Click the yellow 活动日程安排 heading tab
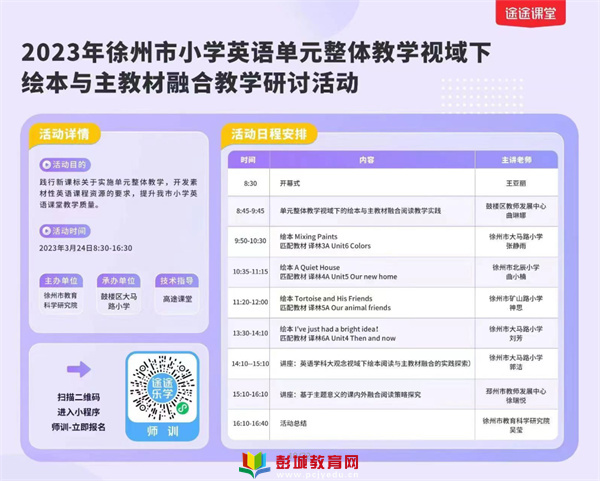 click(269, 134)
